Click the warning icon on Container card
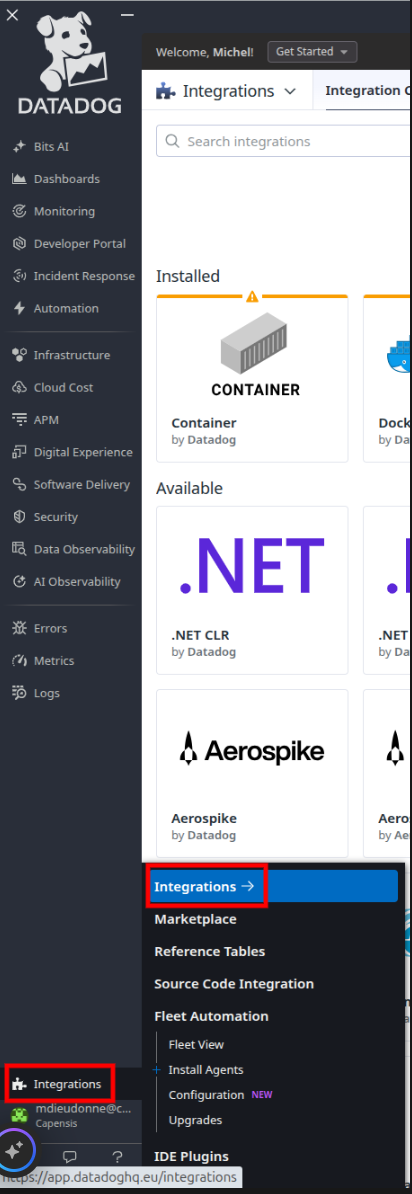The height and width of the screenshot is (1194, 412). (x=252, y=295)
